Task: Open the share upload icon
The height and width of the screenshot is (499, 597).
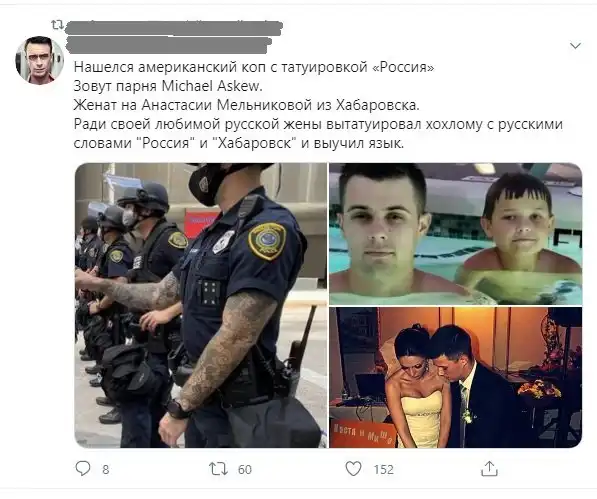Action: [x=489, y=469]
